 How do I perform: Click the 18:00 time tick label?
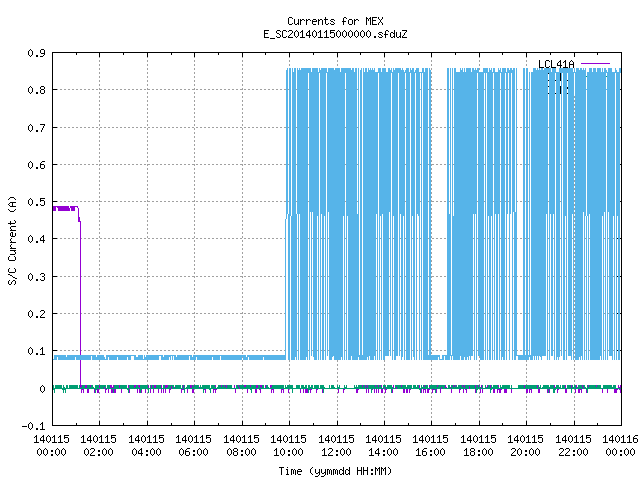478,452
